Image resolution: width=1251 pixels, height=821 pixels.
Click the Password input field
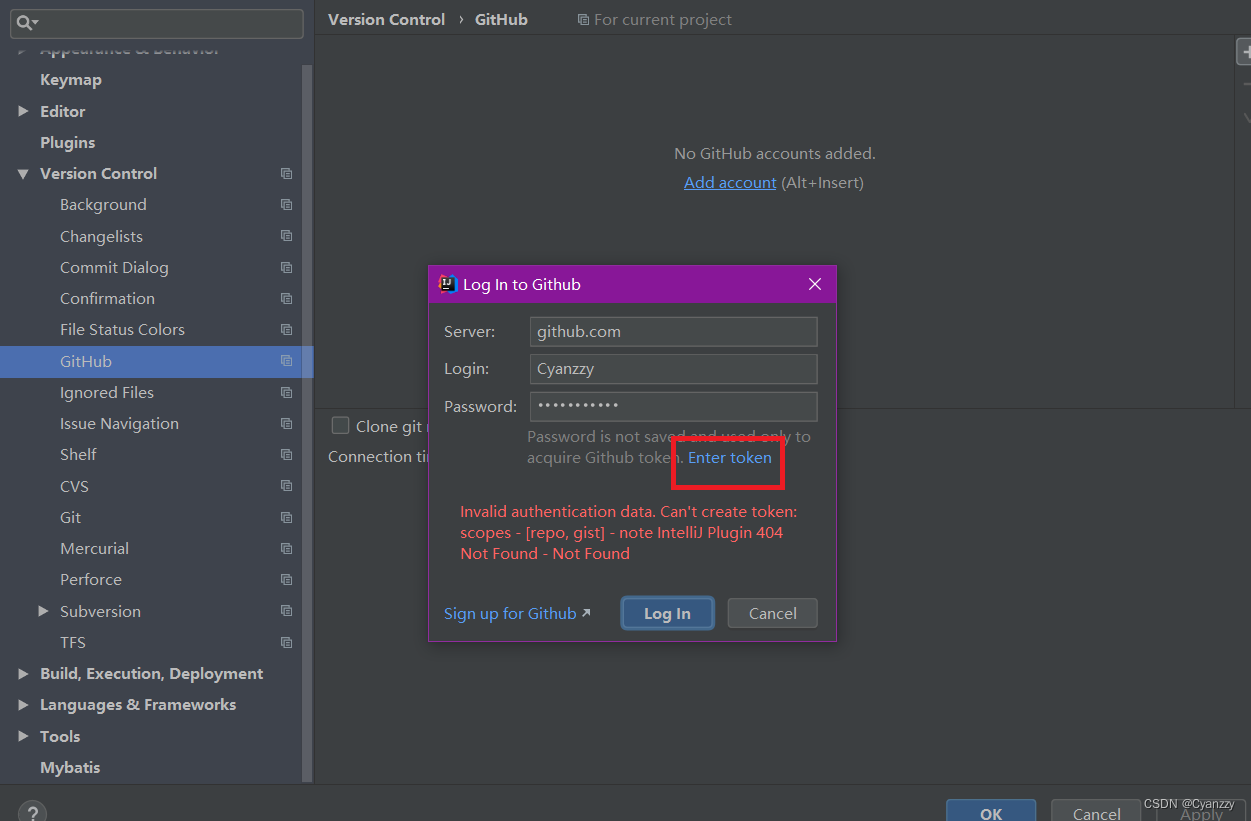[673, 406]
